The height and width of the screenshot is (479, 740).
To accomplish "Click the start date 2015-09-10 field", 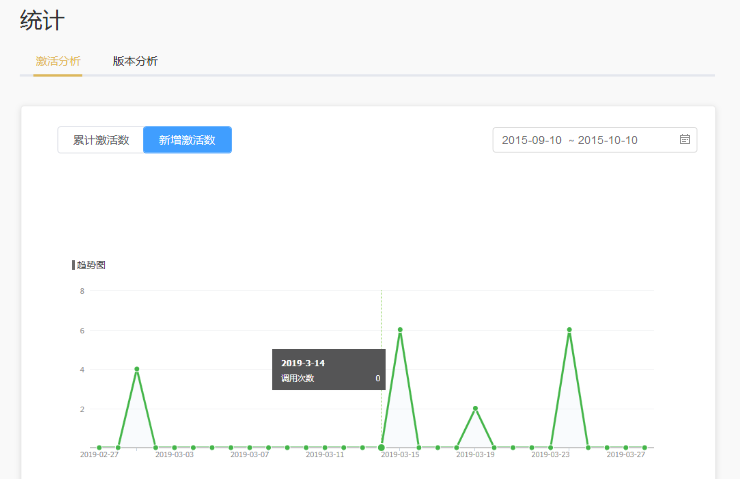I will tap(532, 140).
